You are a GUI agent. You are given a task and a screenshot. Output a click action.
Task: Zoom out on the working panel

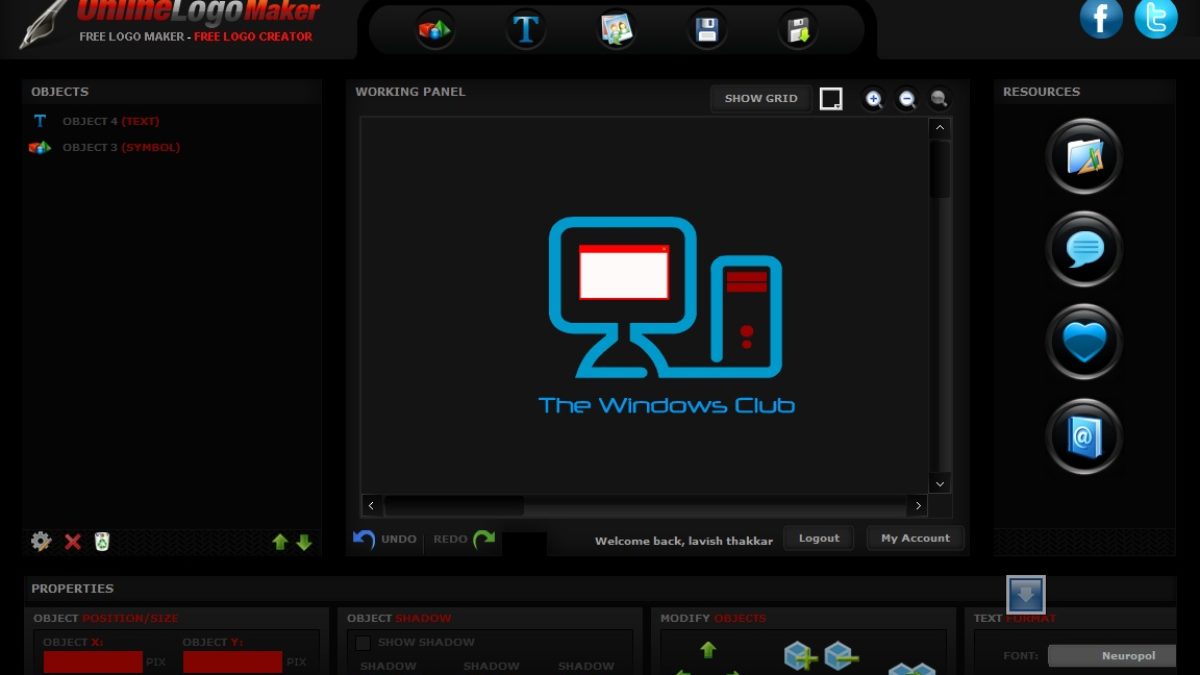pyautogui.click(x=907, y=99)
